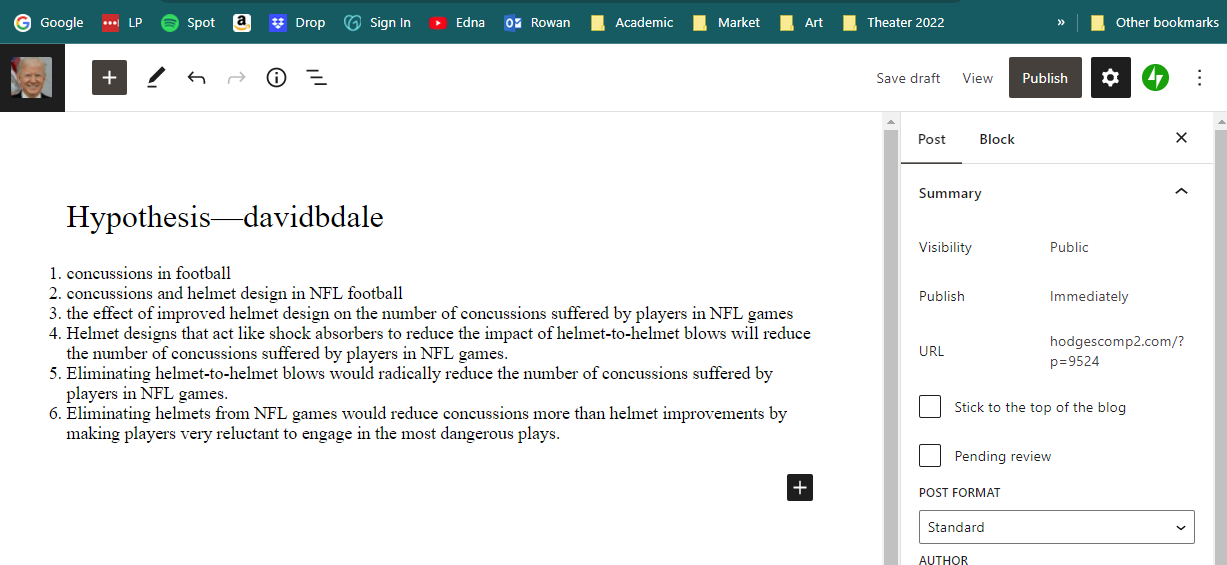This screenshot has width=1227, height=565.
Task: Close the settings sidebar with X
Action: click(1181, 138)
